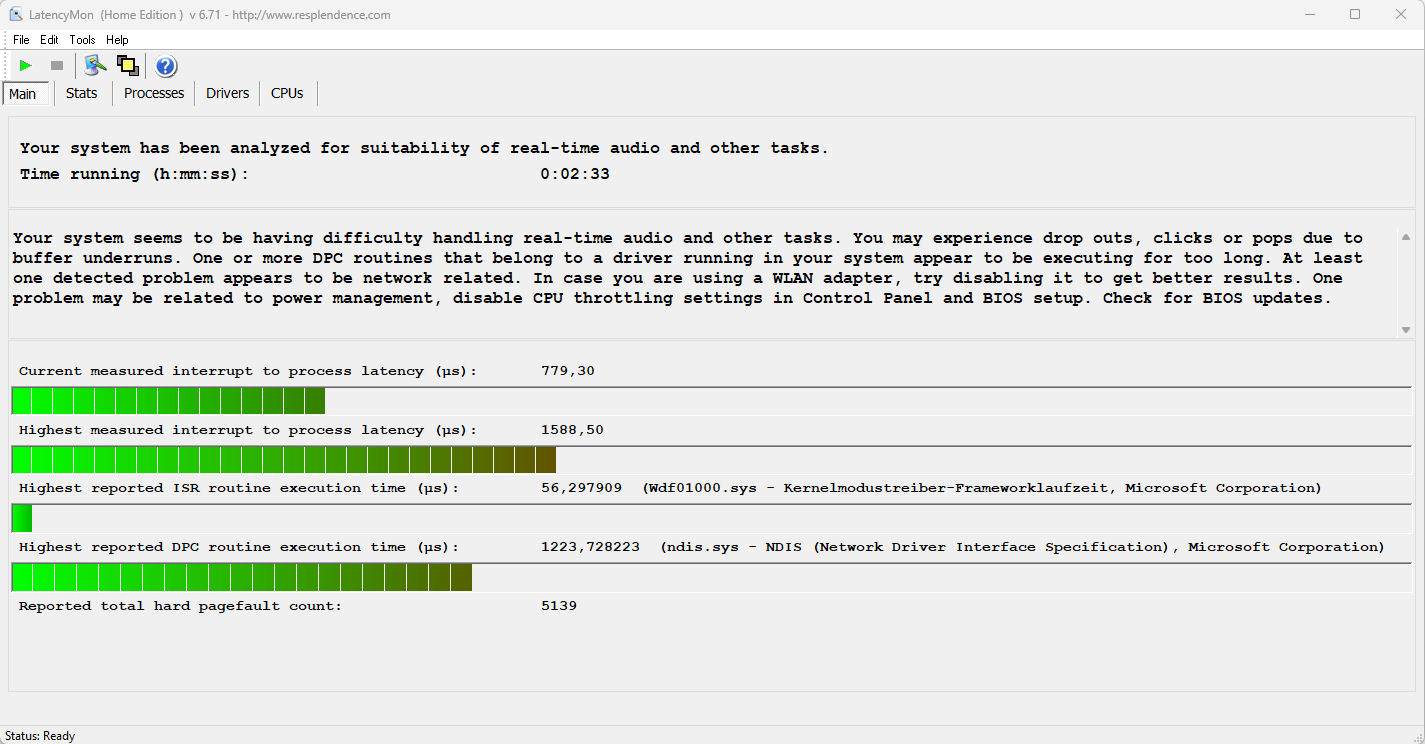
Task: Open the Help menu
Action: tap(117, 40)
